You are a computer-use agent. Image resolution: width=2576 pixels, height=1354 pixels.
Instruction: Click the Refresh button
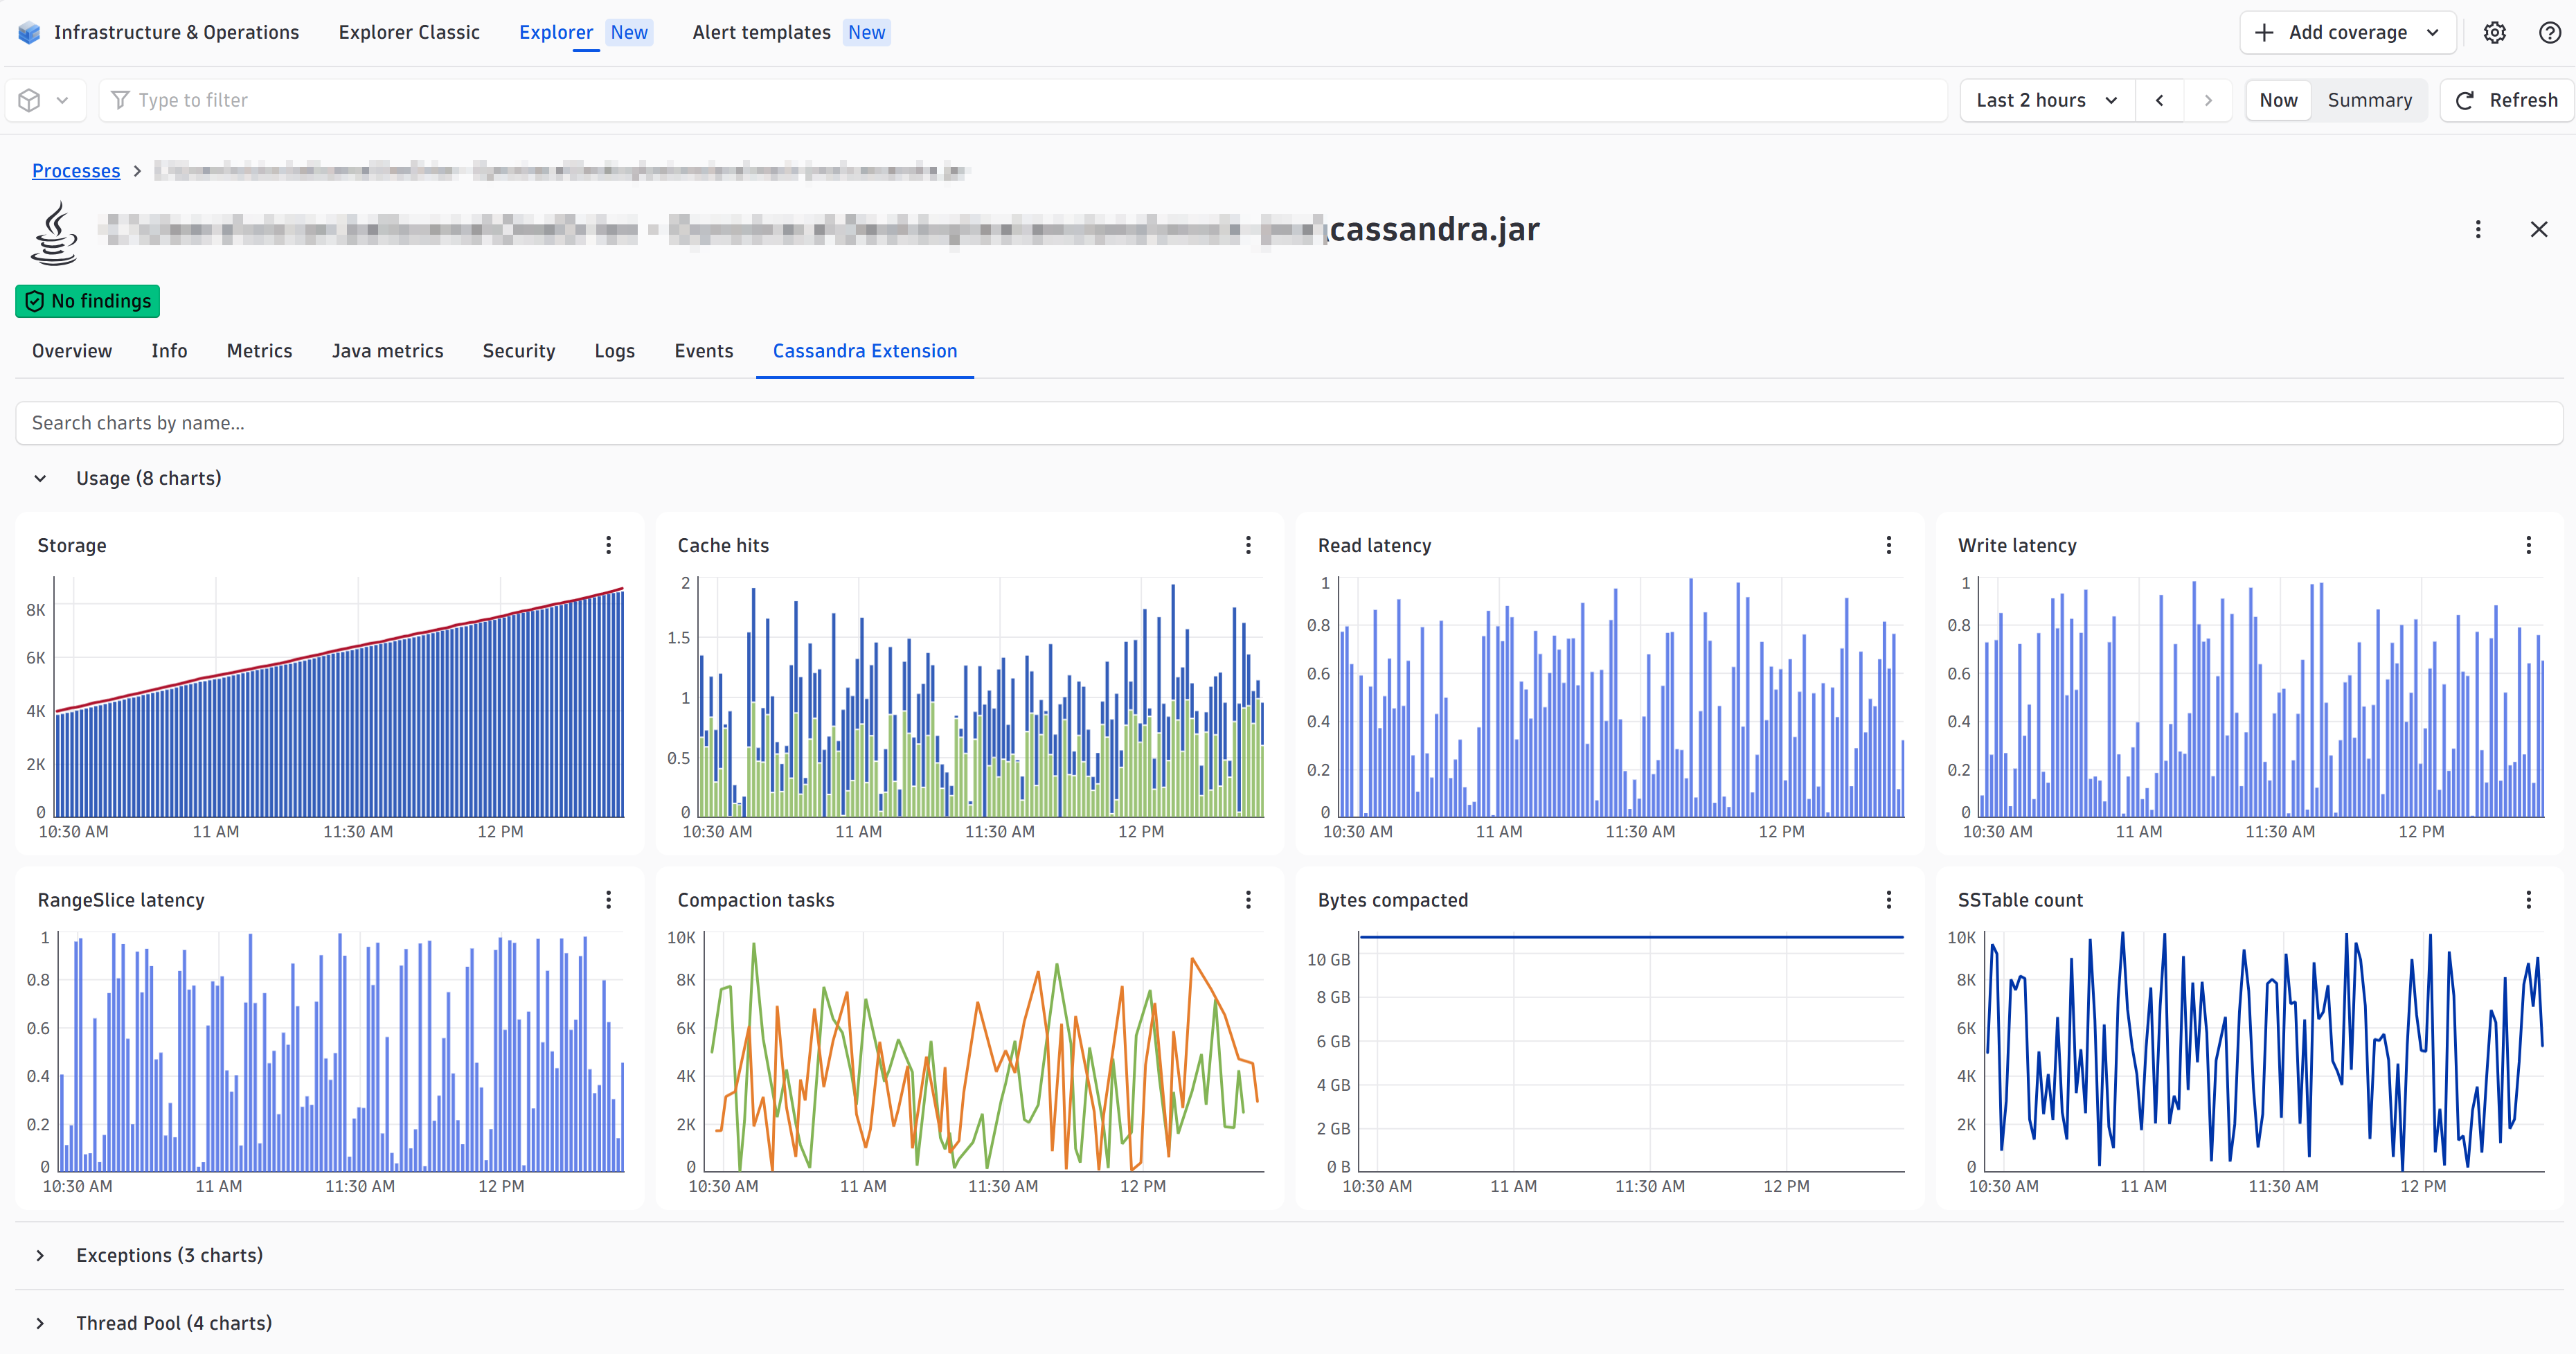(x=2506, y=100)
